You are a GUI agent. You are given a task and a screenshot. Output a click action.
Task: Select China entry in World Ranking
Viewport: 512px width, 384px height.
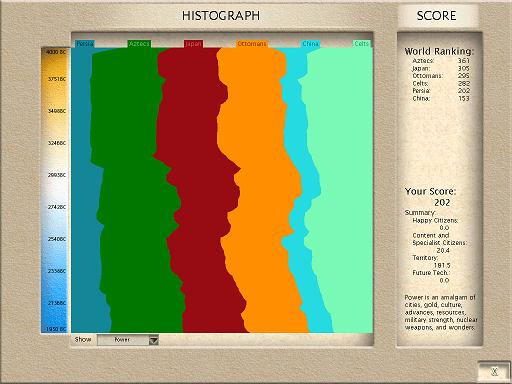441,98
